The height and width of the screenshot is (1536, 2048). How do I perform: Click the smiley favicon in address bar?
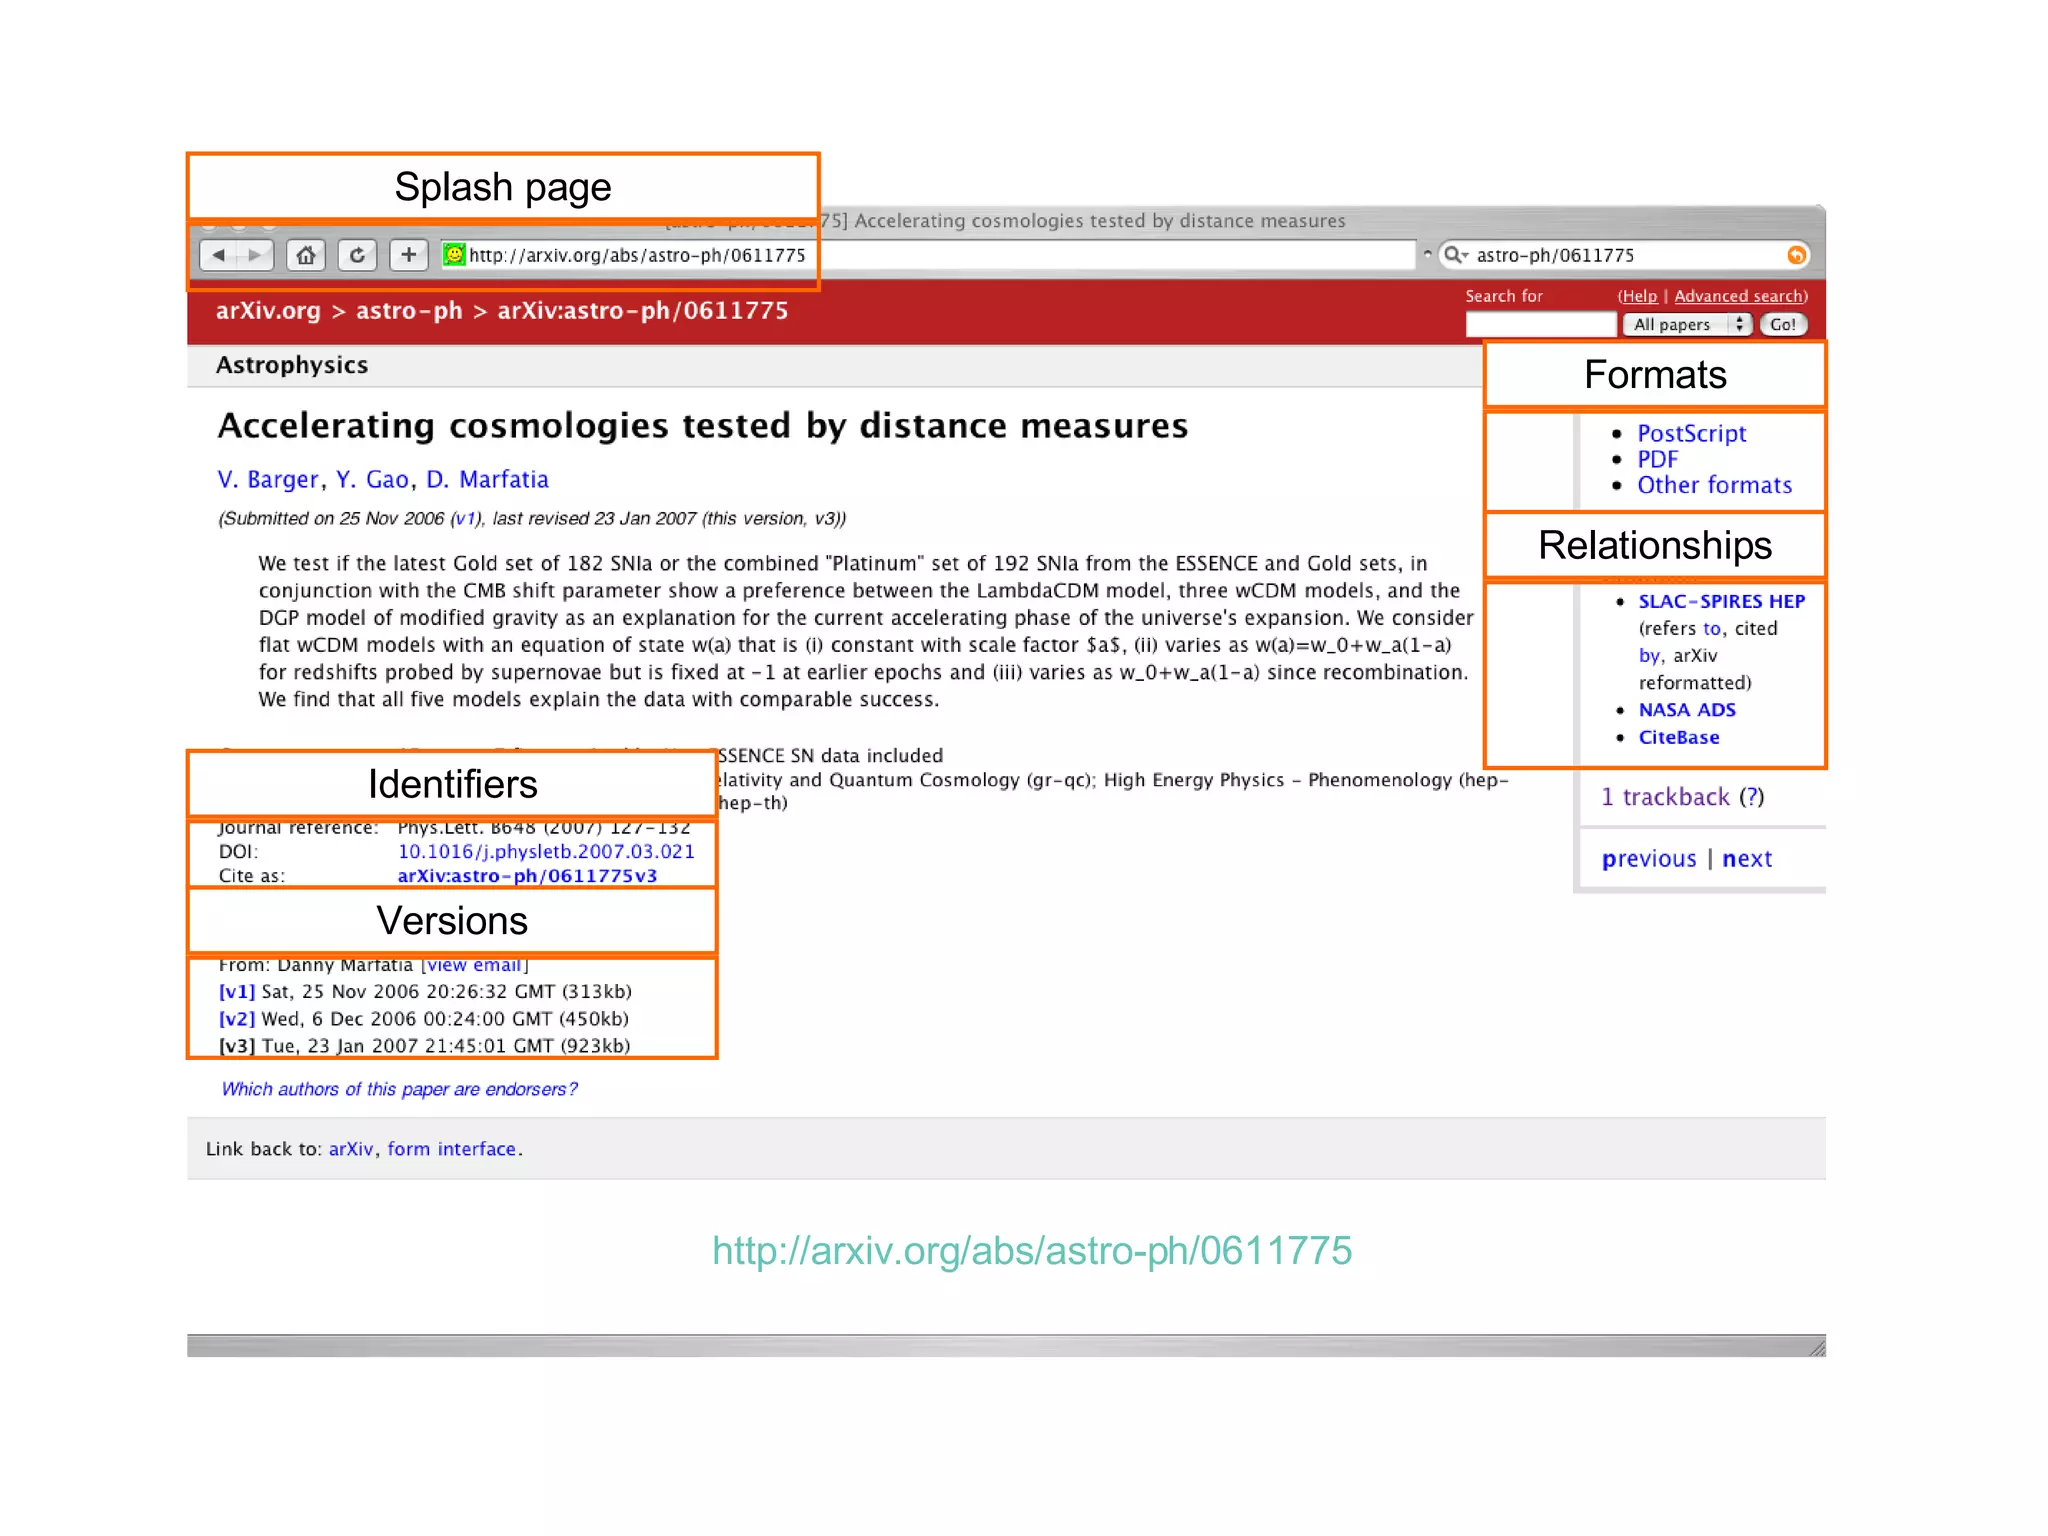tap(454, 254)
